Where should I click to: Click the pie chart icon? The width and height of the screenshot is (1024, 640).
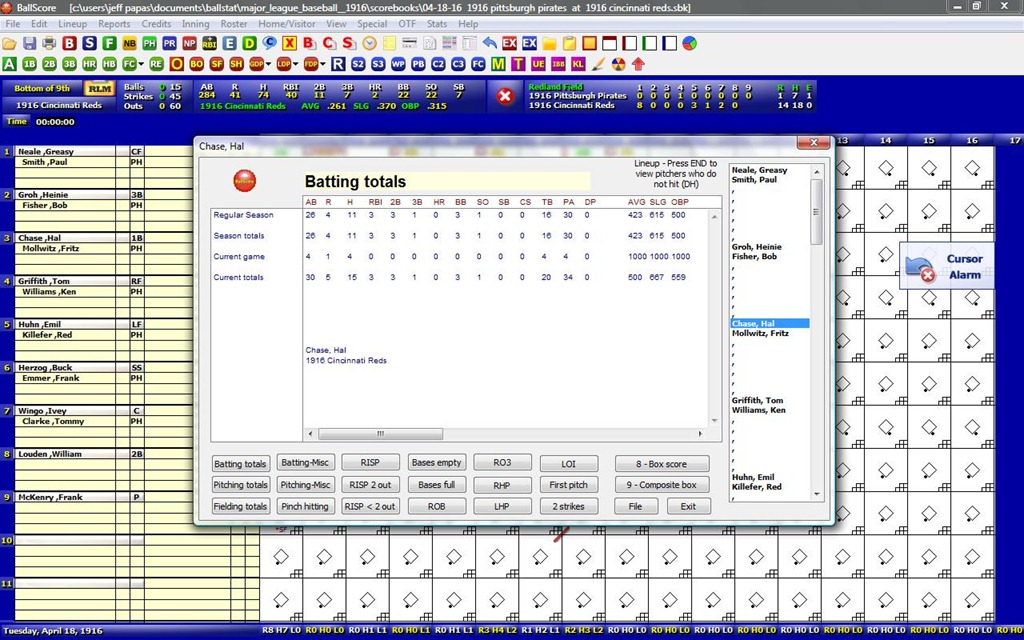(689, 44)
